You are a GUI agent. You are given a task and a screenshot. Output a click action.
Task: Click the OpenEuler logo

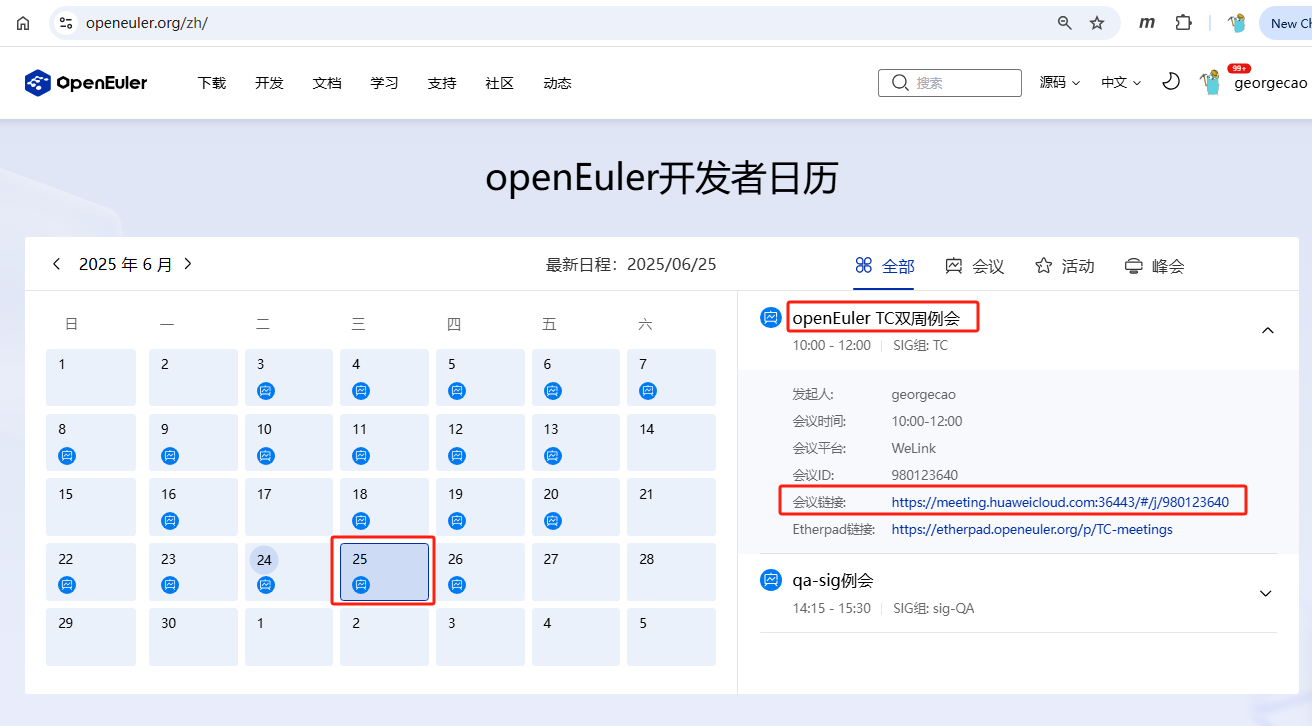click(86, 83)
